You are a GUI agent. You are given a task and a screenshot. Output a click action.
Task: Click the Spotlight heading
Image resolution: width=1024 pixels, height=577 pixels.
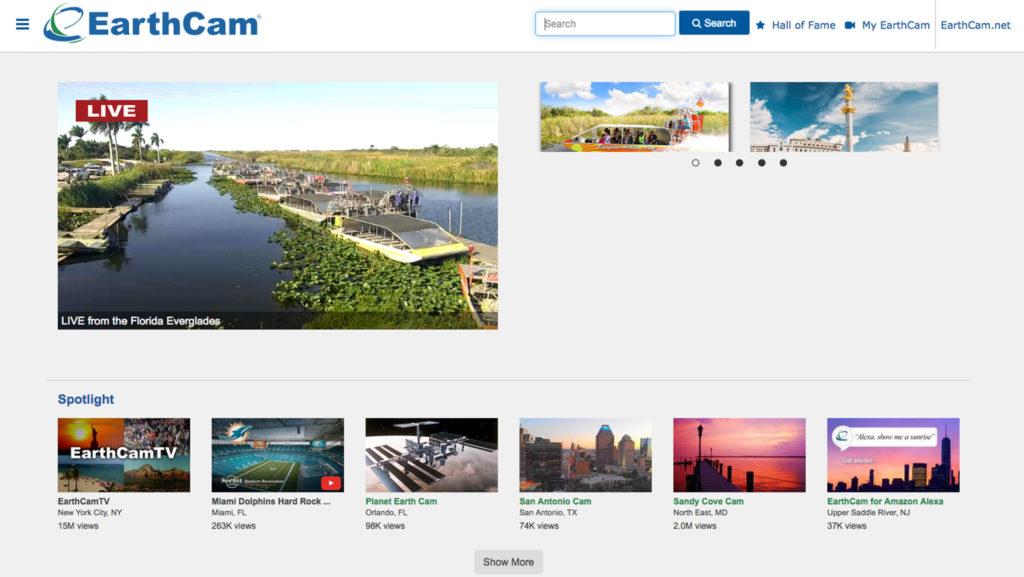coord(86,399)
